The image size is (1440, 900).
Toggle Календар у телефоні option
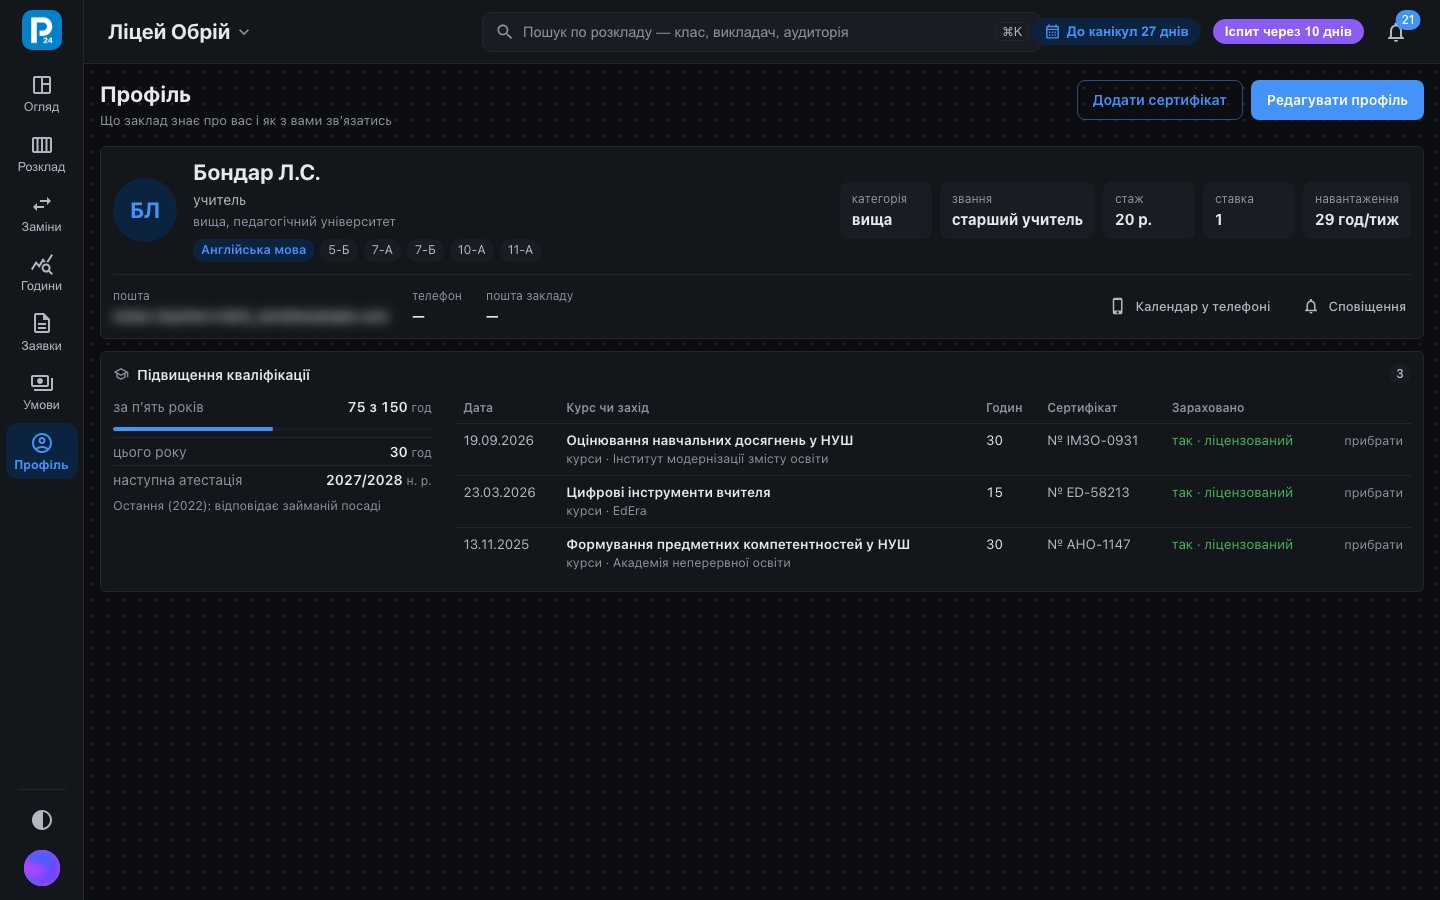[1190, 307]
